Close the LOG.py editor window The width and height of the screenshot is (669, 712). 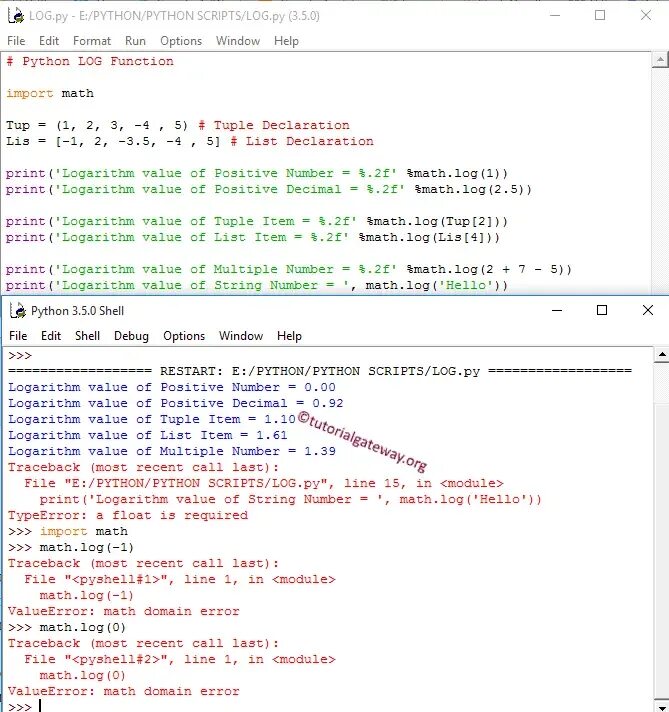(646, 15)
